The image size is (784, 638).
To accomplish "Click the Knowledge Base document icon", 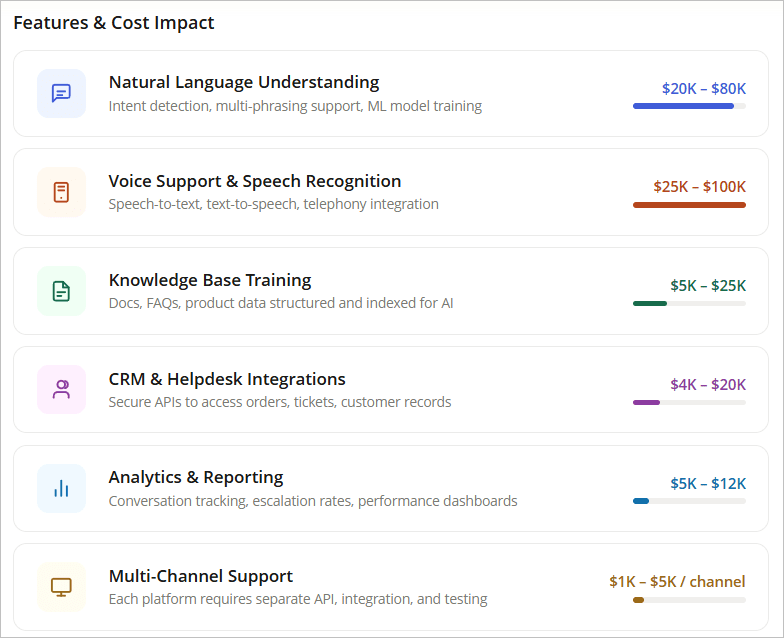I will click(x=62, y=291).
